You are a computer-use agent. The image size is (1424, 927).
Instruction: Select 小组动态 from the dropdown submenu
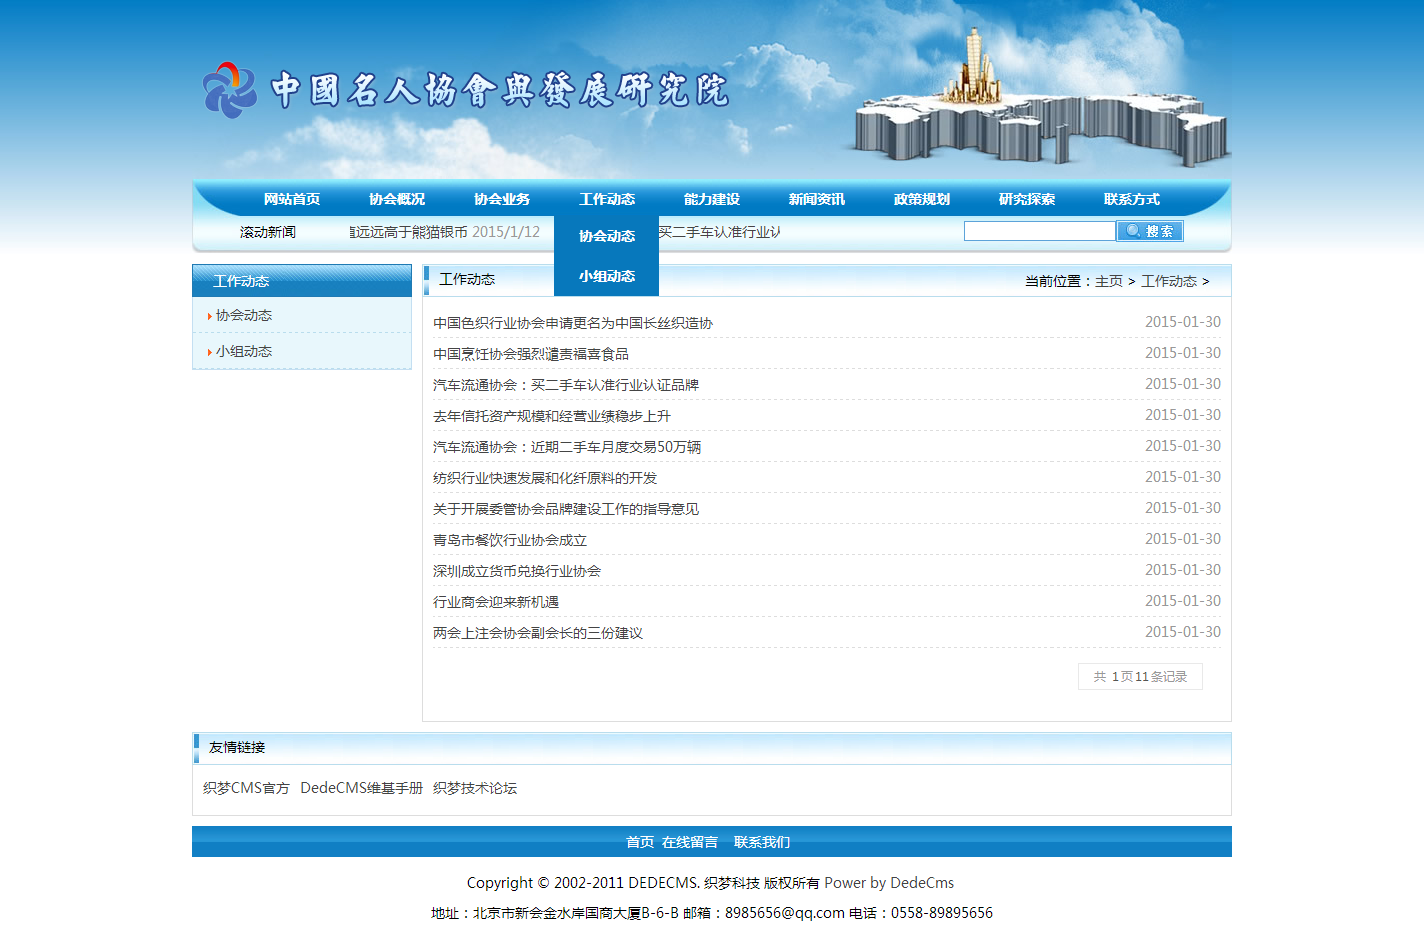[x=607, y=276]
